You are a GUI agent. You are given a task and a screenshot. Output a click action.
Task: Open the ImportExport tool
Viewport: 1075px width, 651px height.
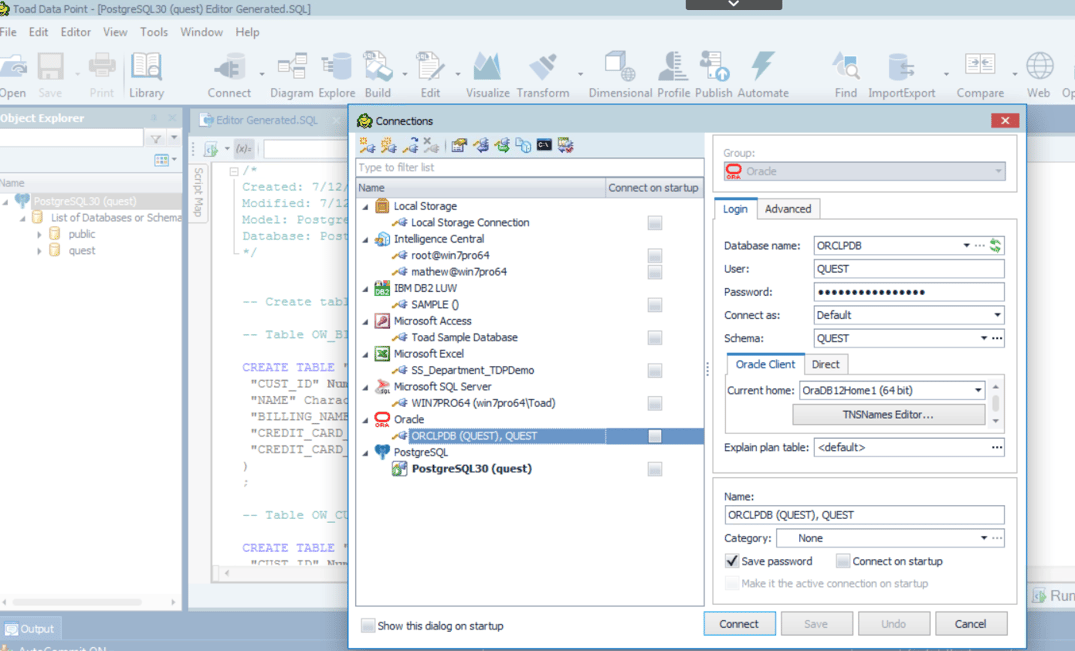(902, 75)
